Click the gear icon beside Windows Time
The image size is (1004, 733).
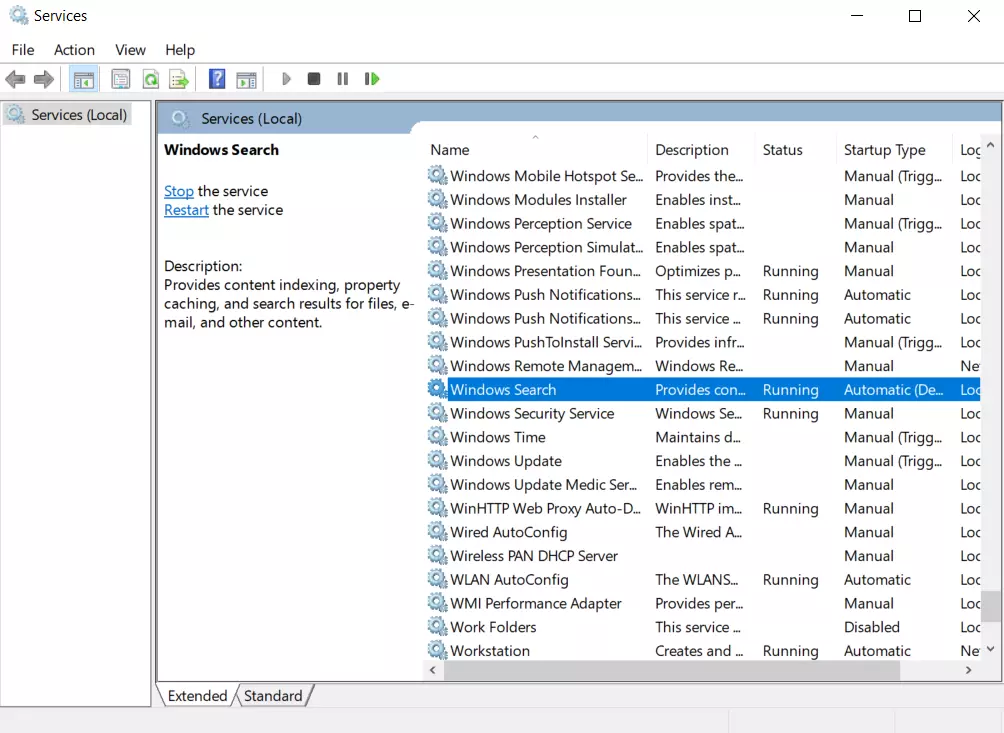pos(437,437)
